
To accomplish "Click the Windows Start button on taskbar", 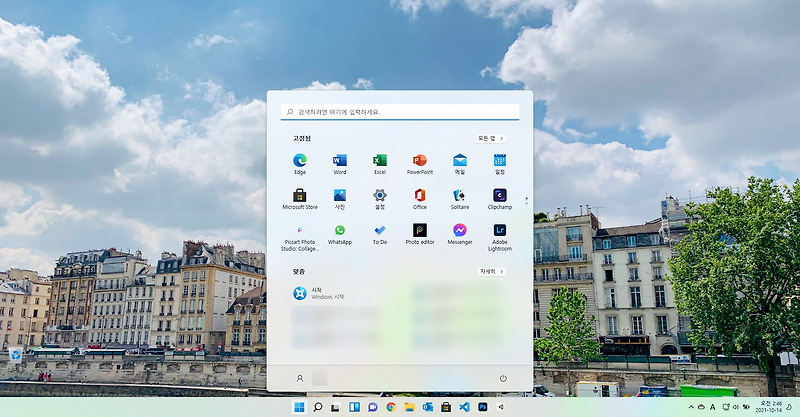I will [x=299, y=407].
